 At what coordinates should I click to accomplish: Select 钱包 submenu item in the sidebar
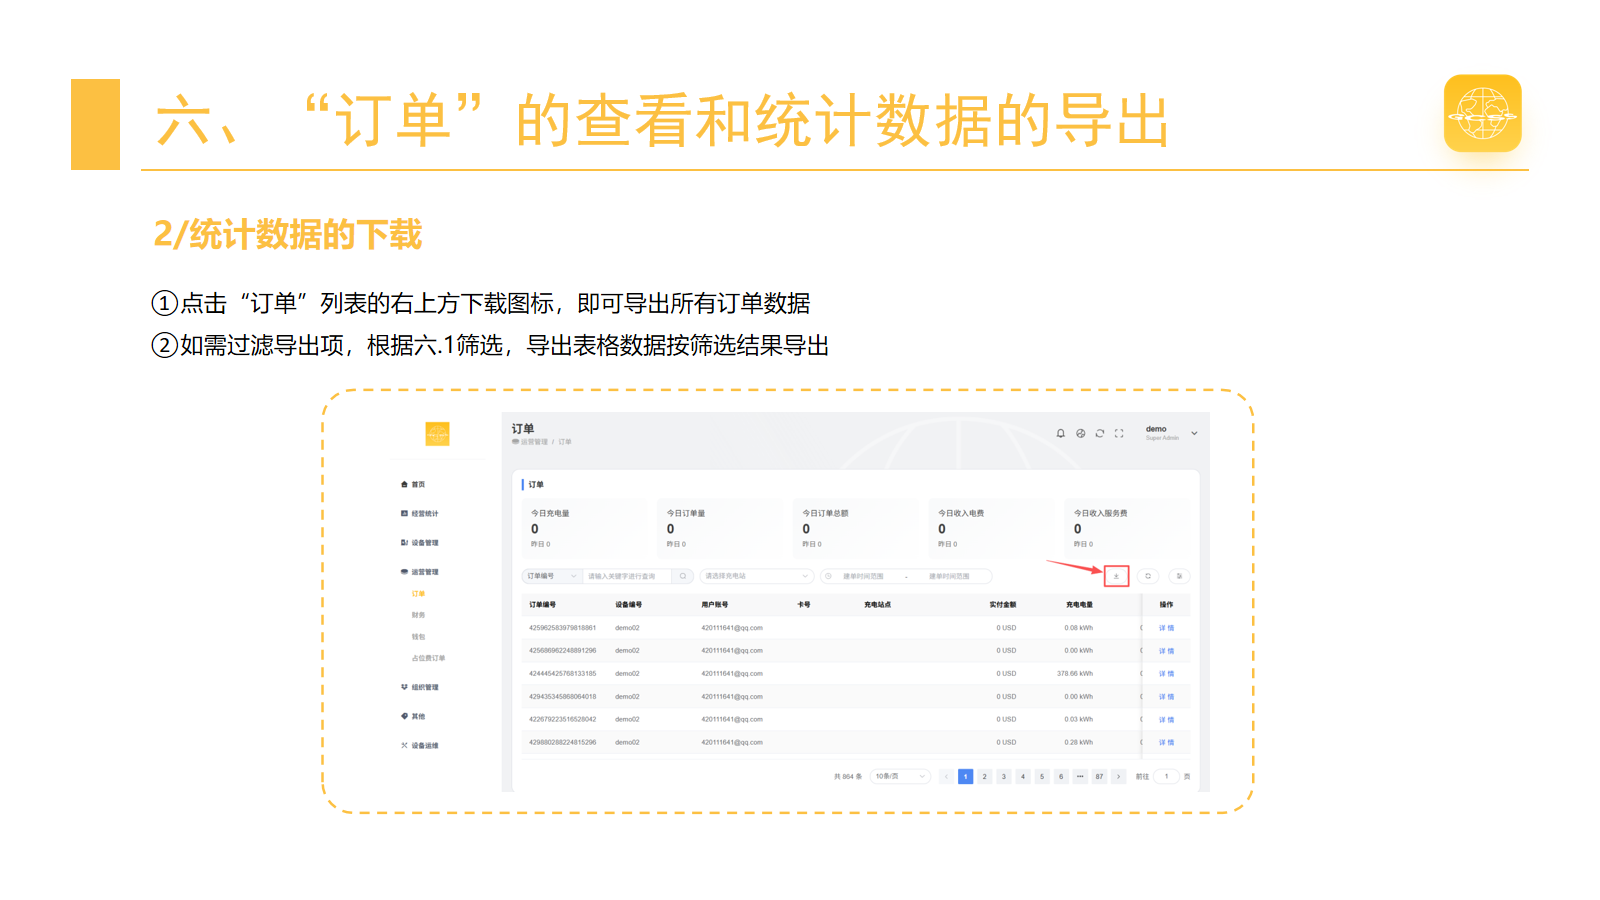click(418, 637)
